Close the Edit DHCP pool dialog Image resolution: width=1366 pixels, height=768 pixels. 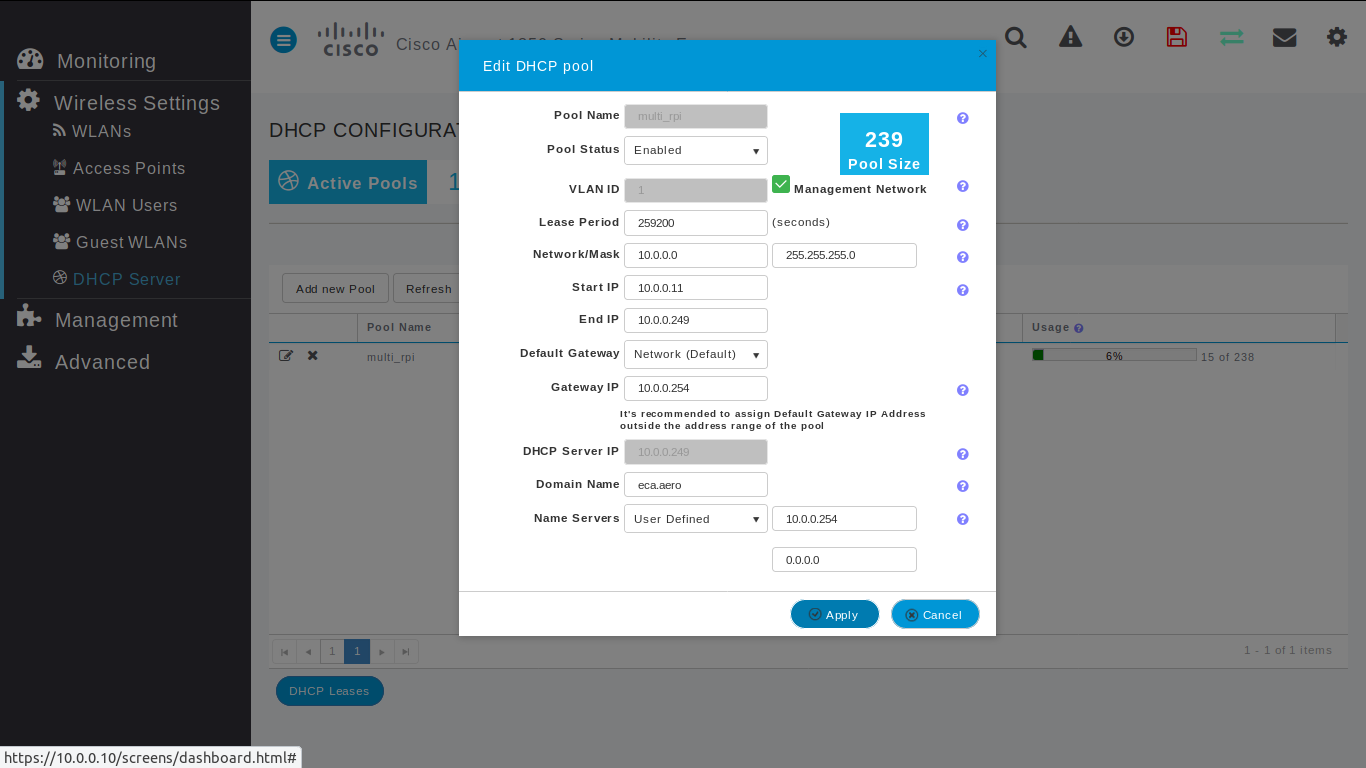click(x=982, y=54)
